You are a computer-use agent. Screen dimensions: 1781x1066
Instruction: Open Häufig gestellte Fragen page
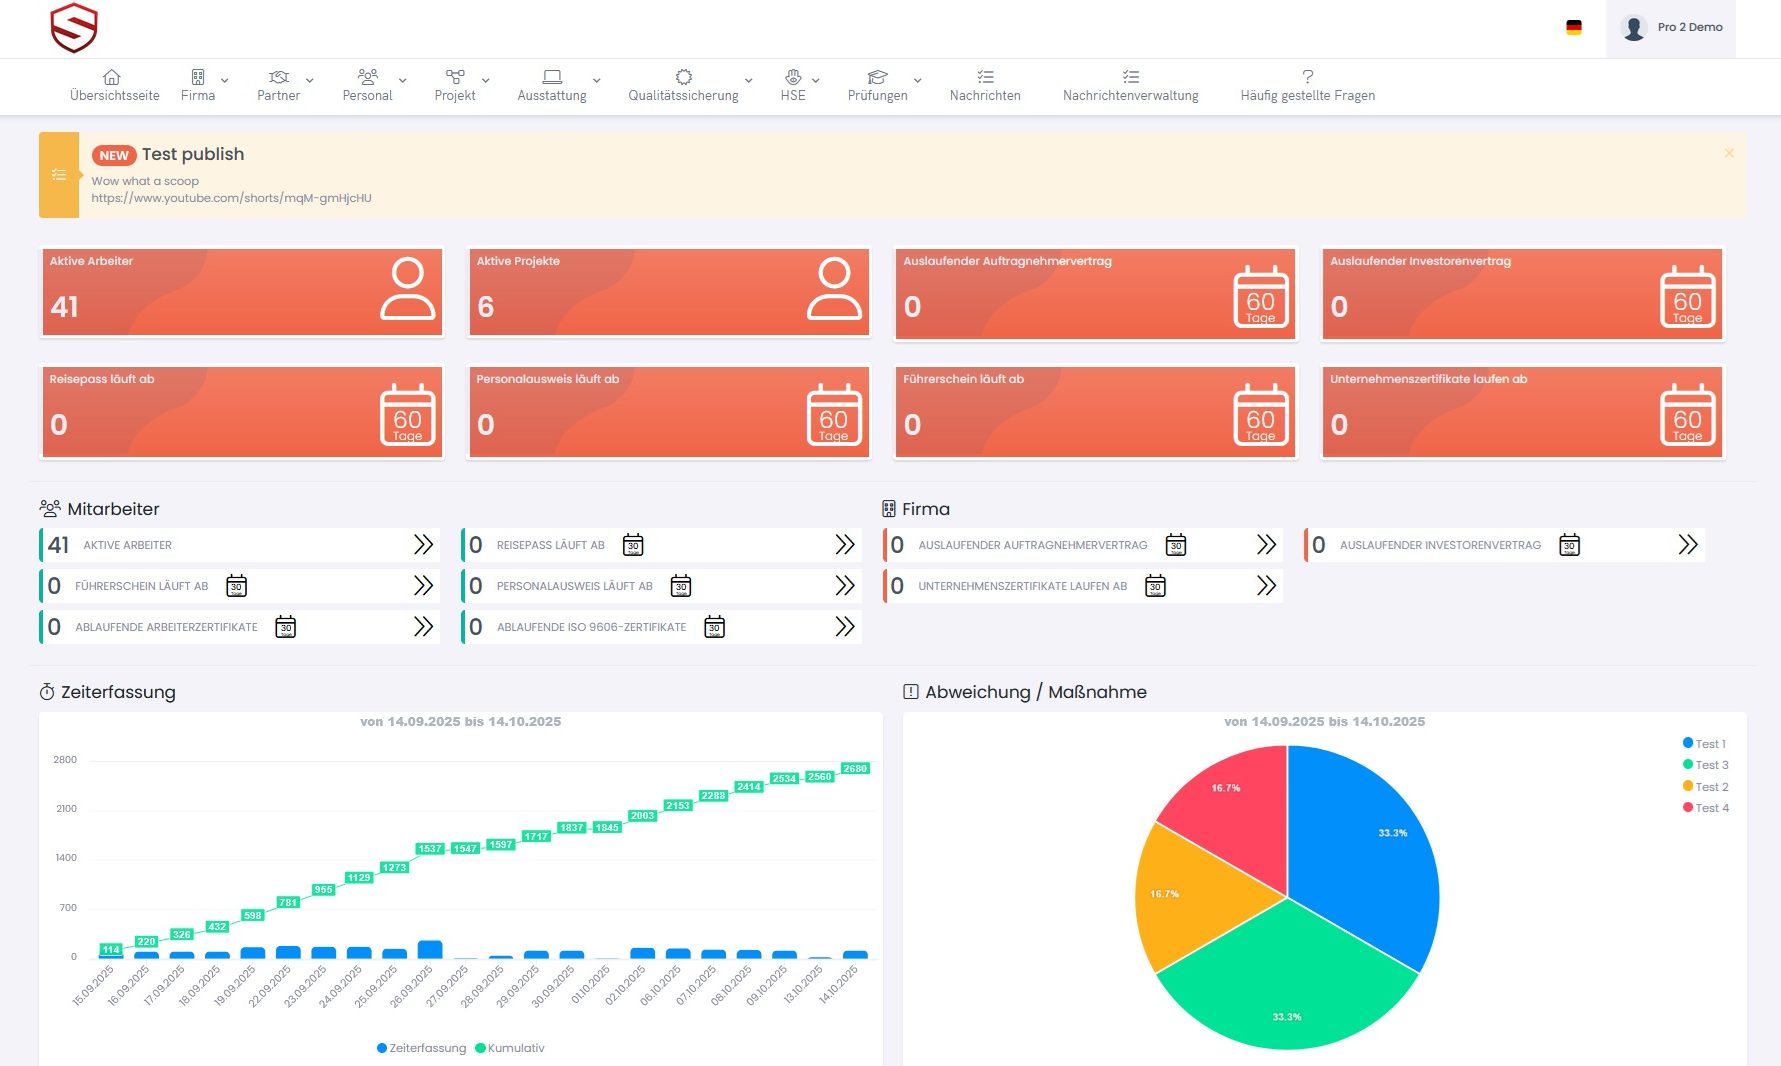tap(1306, 85)
